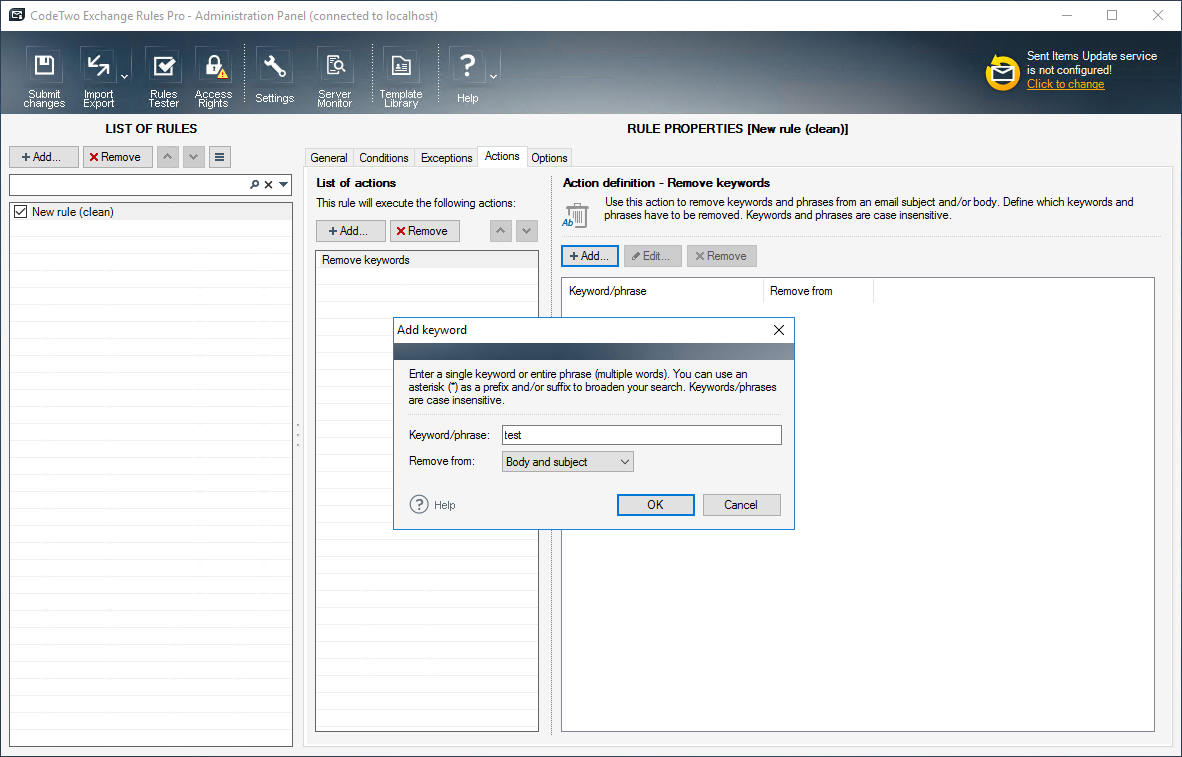
Task: Select the New rule (clean) row
Action: (x=151, y=212)
